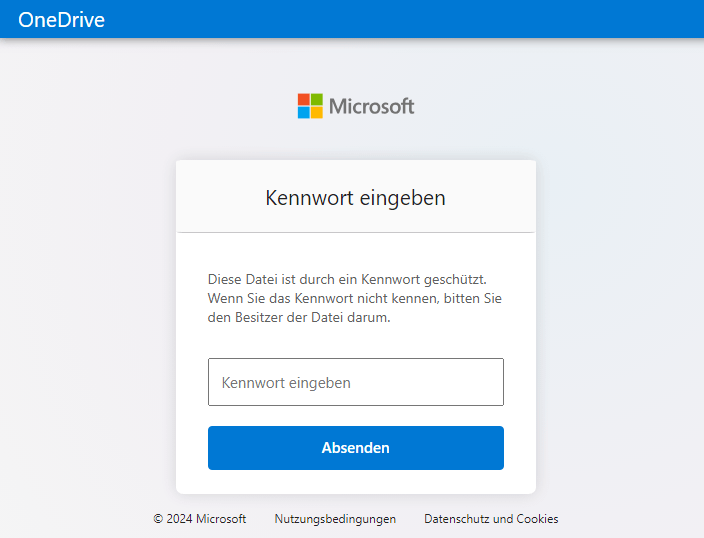
Task: Open the Nutzungsbedingungen link
Action: point(335,519)
